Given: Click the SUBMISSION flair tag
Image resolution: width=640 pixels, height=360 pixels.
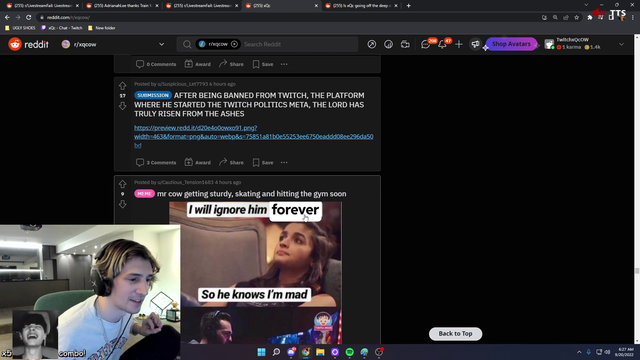Looking at the screenshot, I should point(153,95).
